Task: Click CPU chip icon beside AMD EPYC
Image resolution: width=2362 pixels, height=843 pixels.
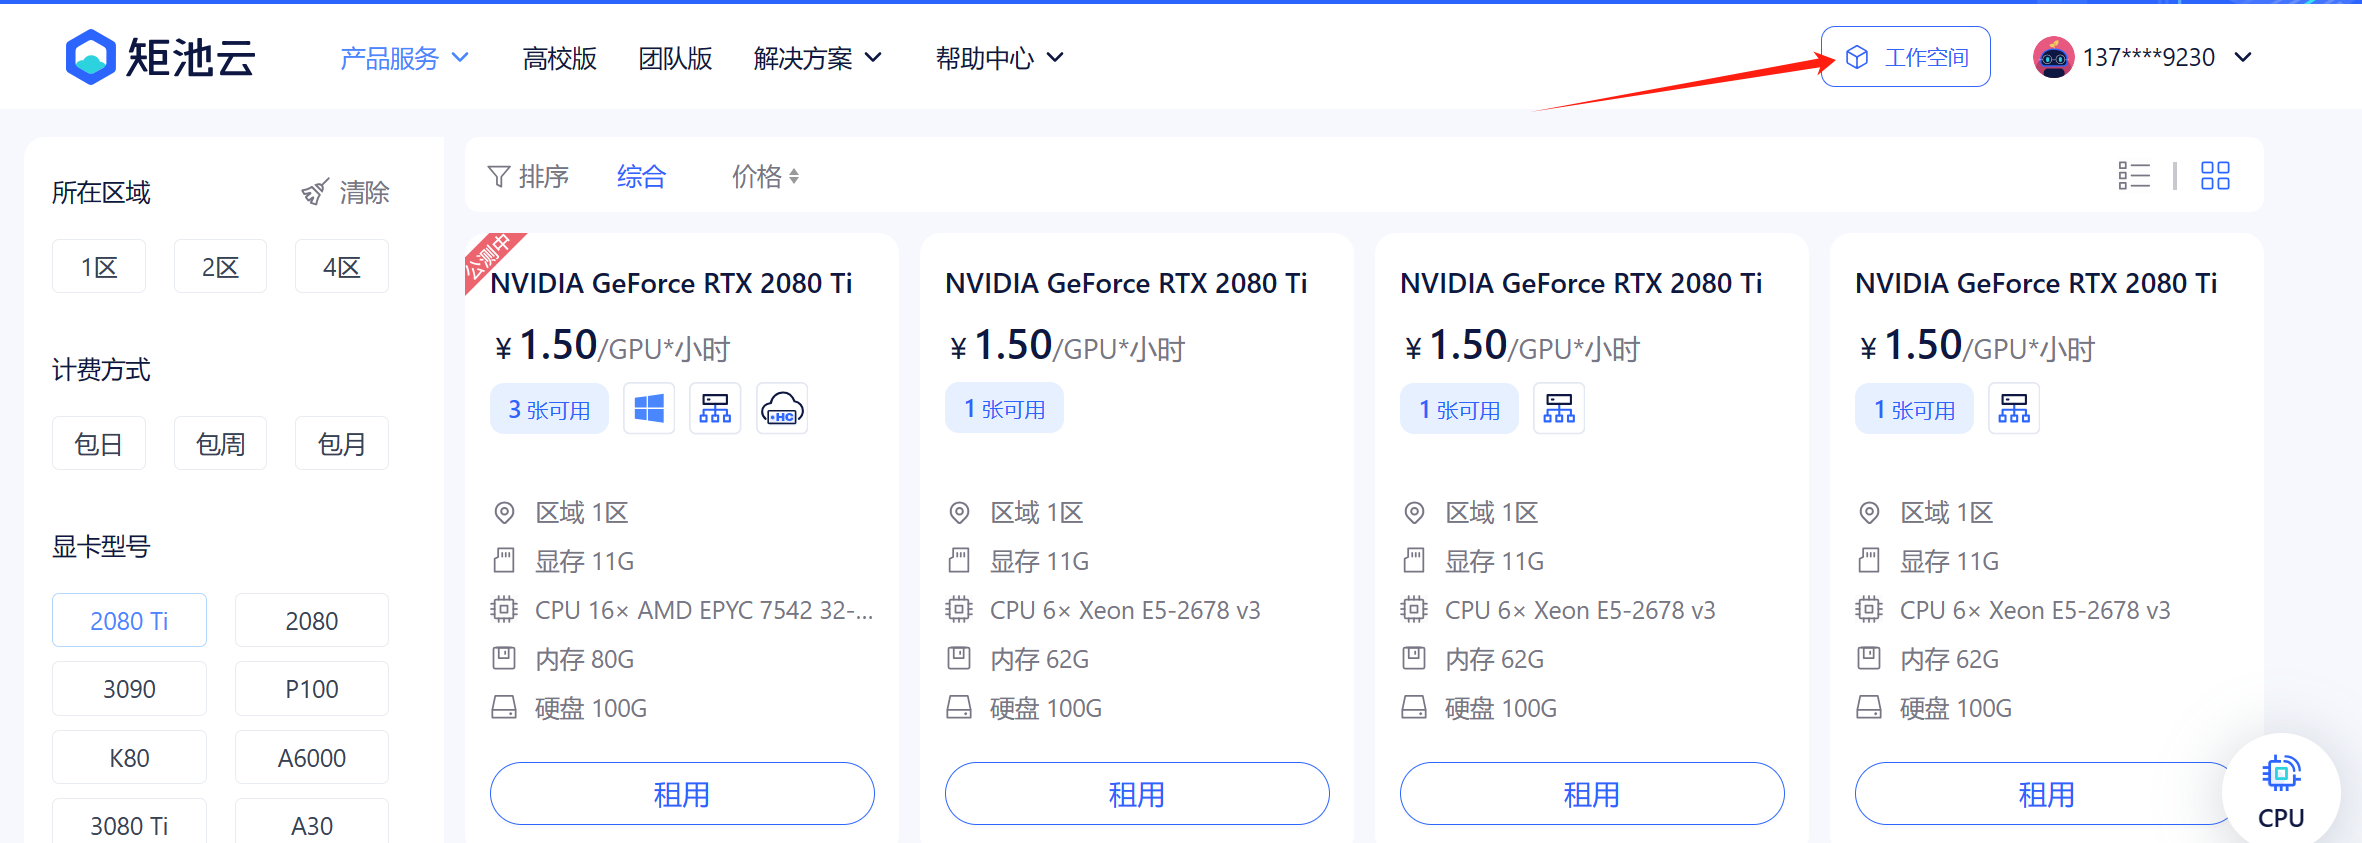Action: click(x=504, y=609)
